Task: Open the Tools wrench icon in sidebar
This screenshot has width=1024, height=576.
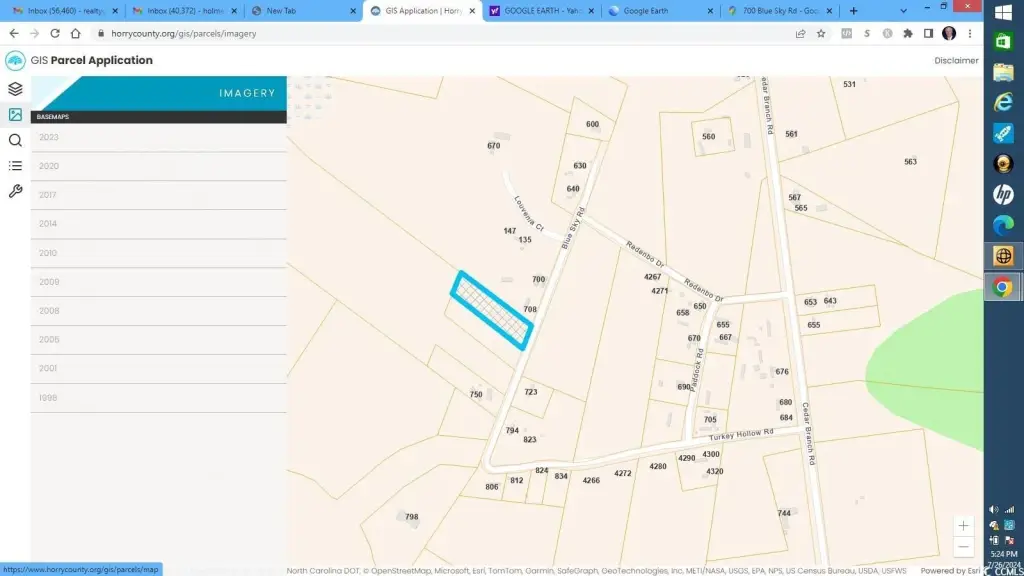Action: point(15,191)
